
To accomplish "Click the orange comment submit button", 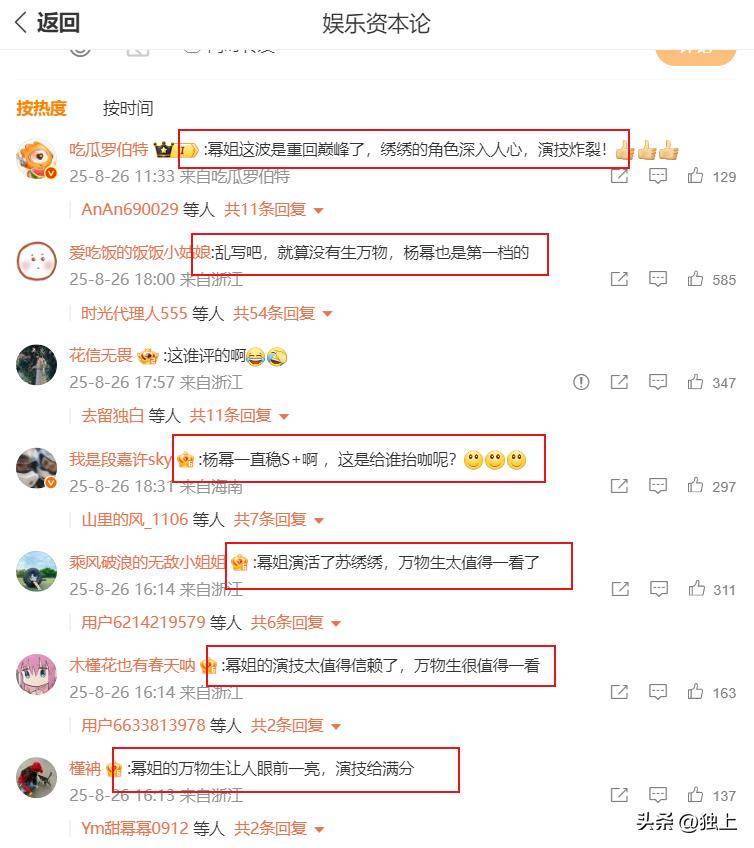I will (696, 54).
